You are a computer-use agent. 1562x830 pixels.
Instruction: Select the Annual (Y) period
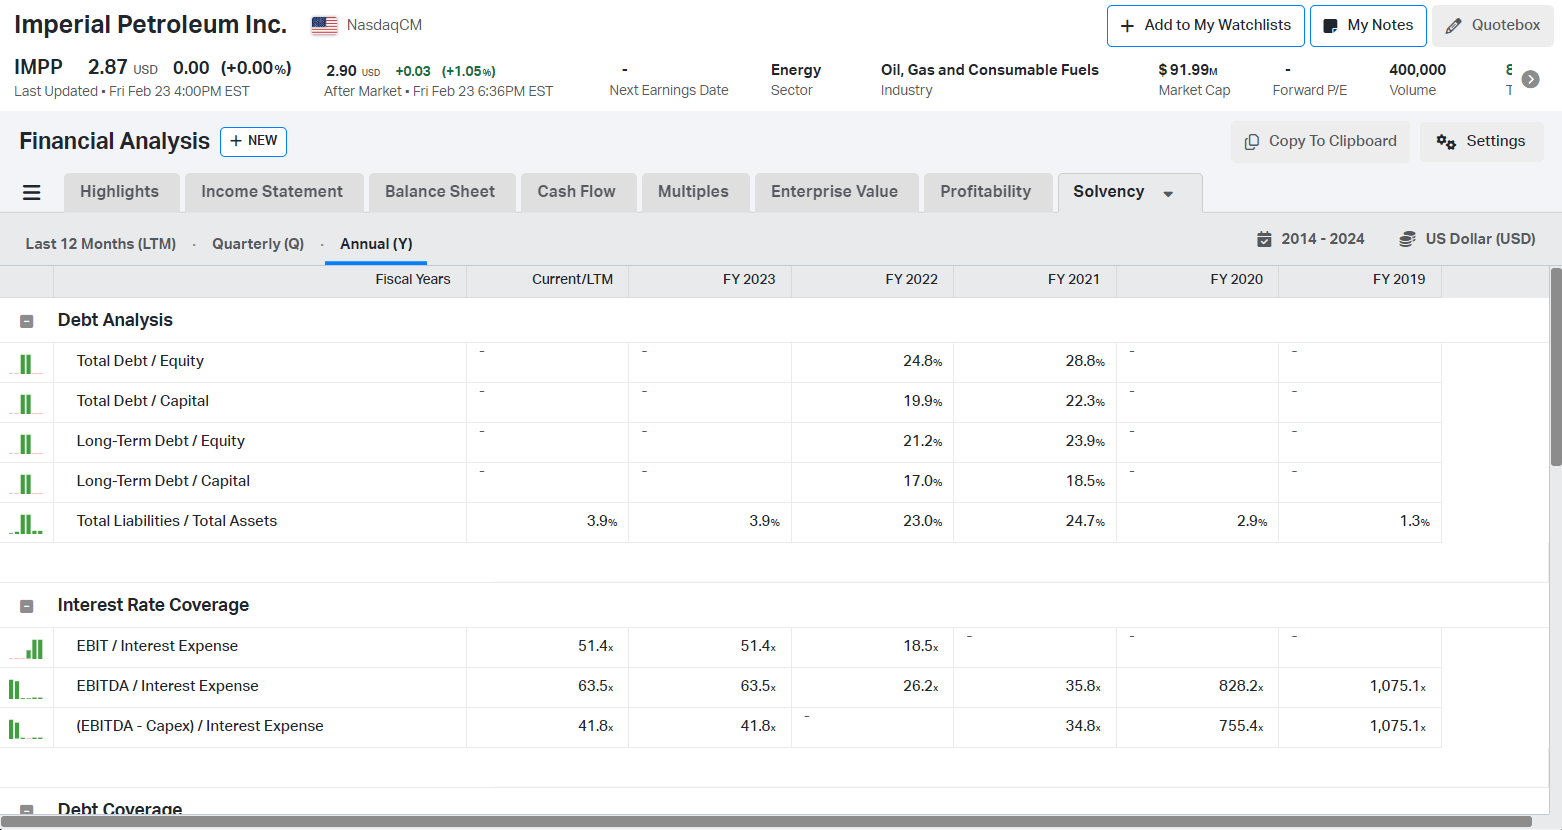coord(376,244)
